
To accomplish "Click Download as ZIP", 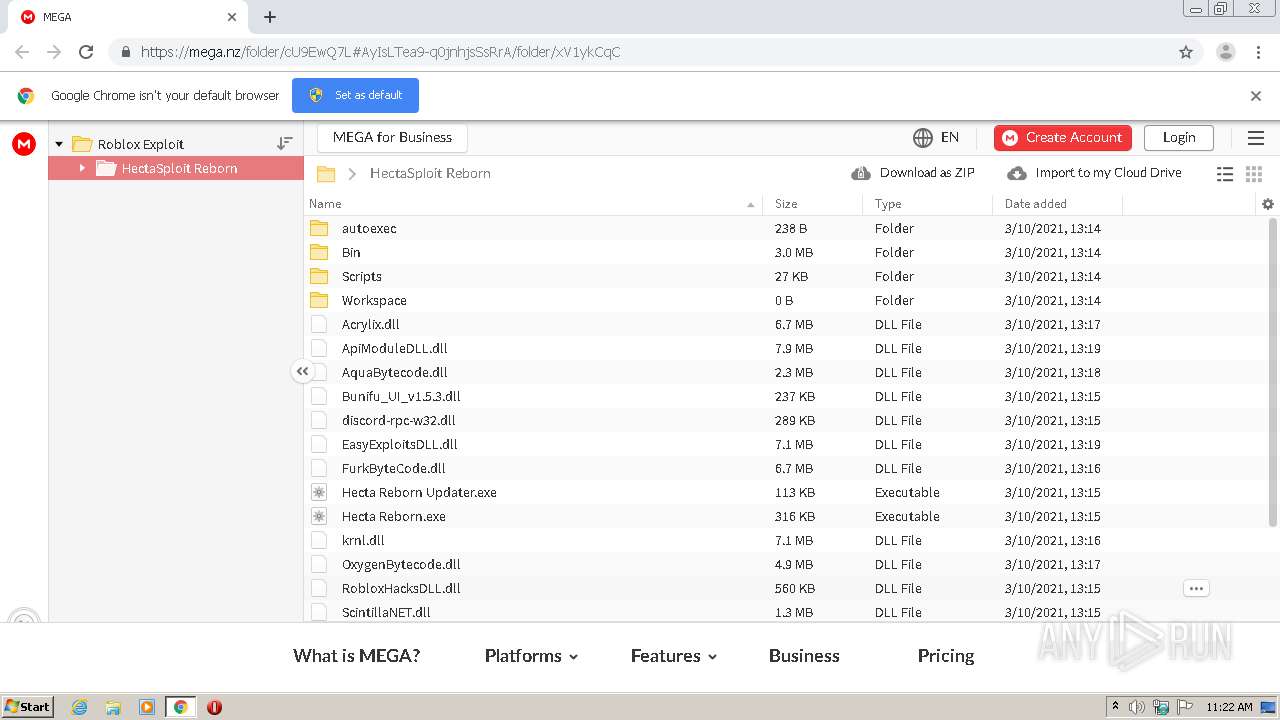I will coord(913,173).
